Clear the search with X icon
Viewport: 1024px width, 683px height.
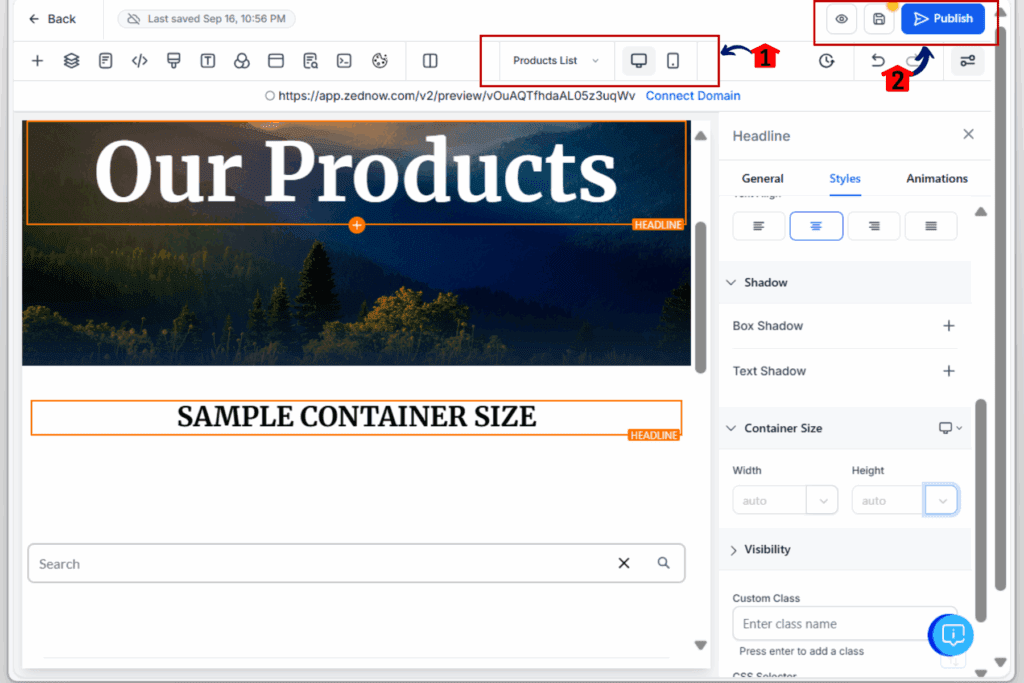[624, 563]
